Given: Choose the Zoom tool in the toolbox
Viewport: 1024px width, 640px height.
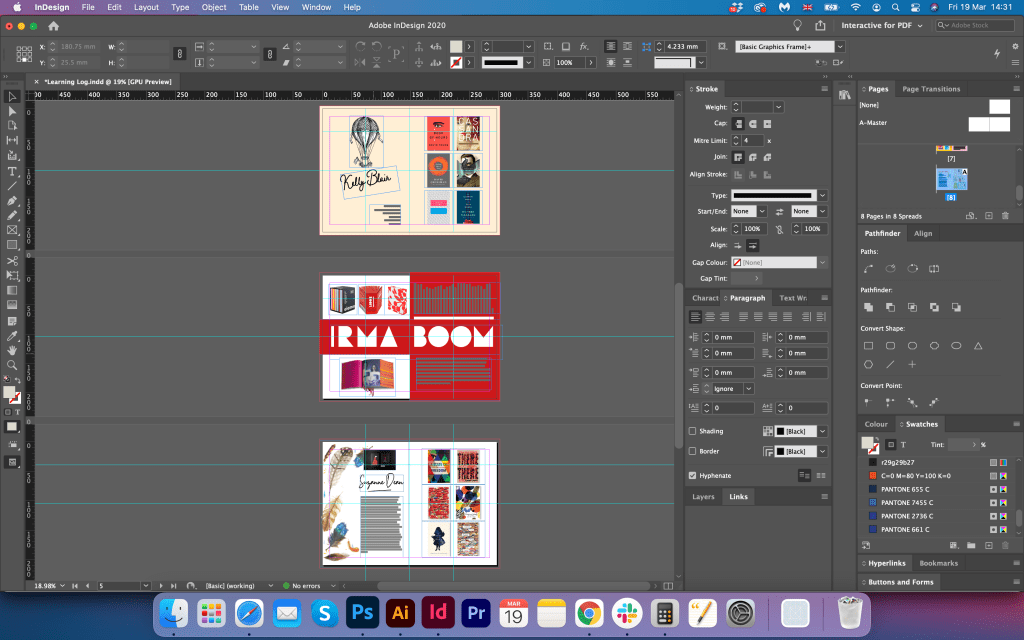Looking at the screenshot, I should tap(12, 365).
